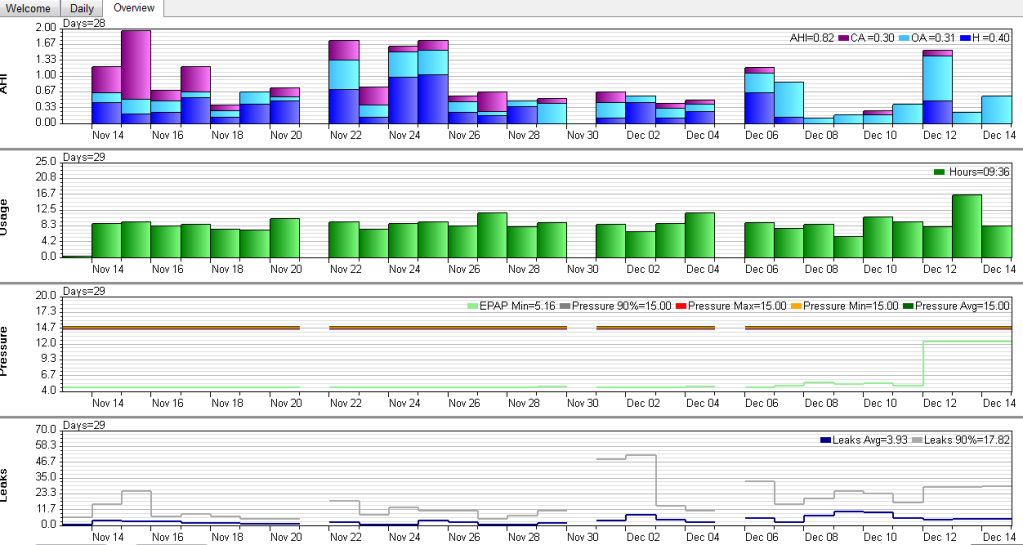1023x545 pixels.
Task: Select the tallest bar in the AHI chart
Action: tap(136, 77)
